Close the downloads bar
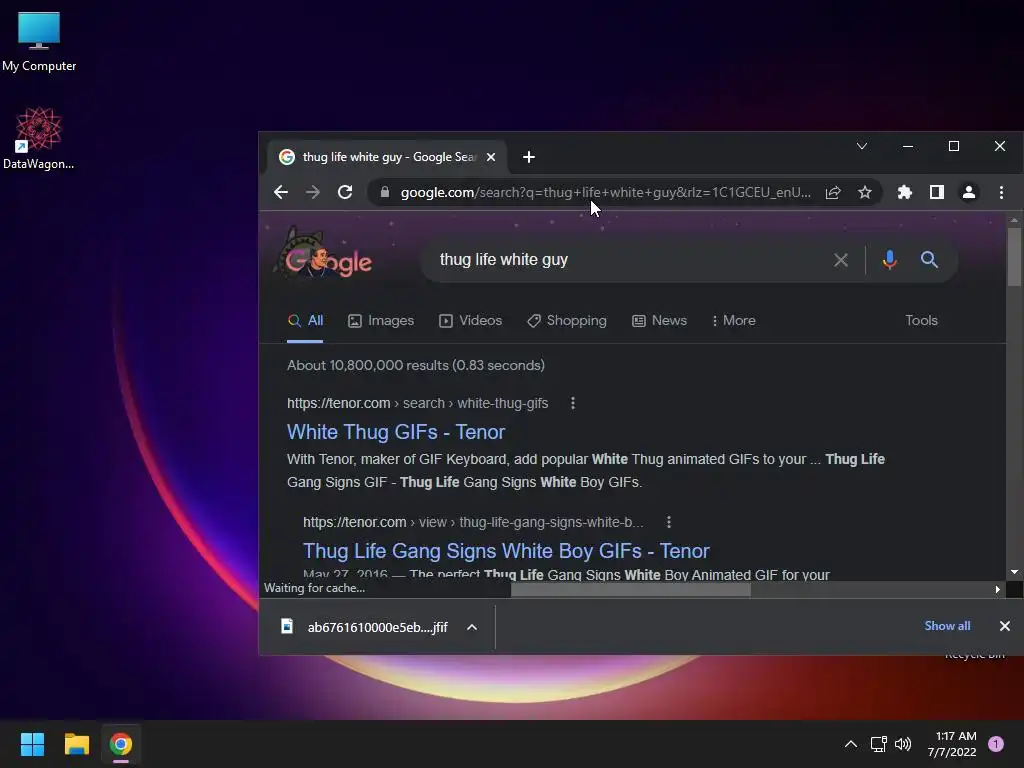1024x768 pixels. (x=1004, y=626)
